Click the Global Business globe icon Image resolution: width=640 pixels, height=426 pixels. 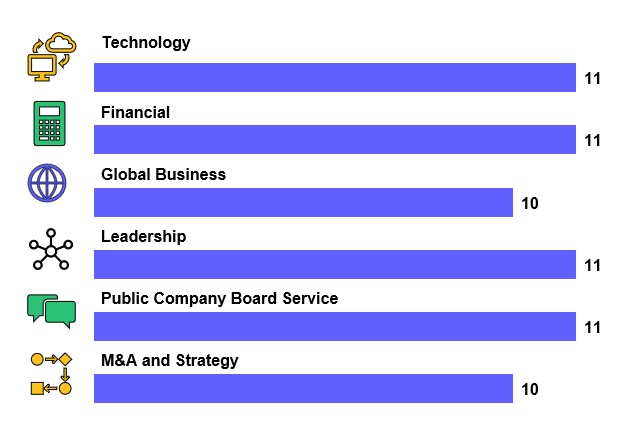click(x=48, y=184)
